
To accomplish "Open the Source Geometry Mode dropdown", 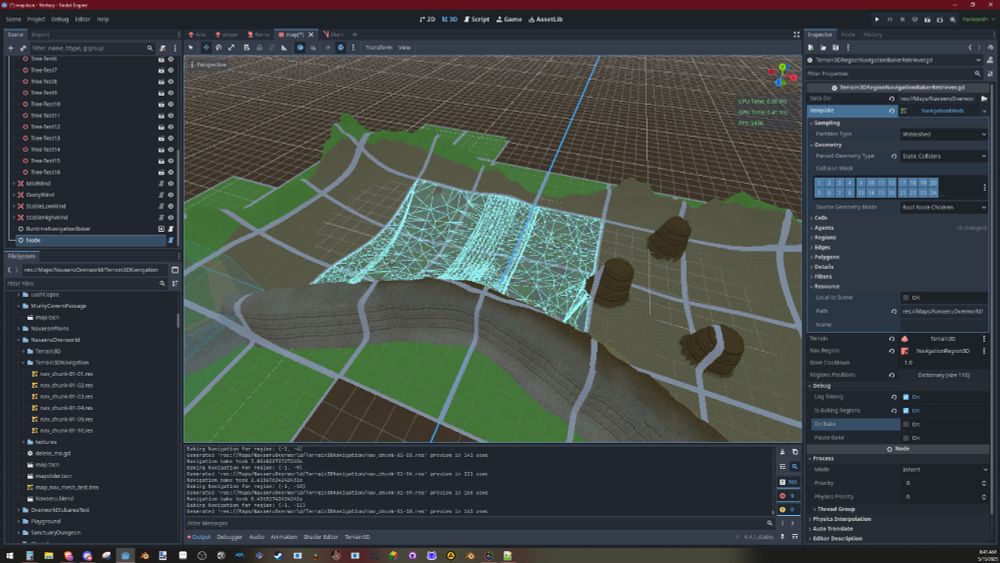I will 943,207.
